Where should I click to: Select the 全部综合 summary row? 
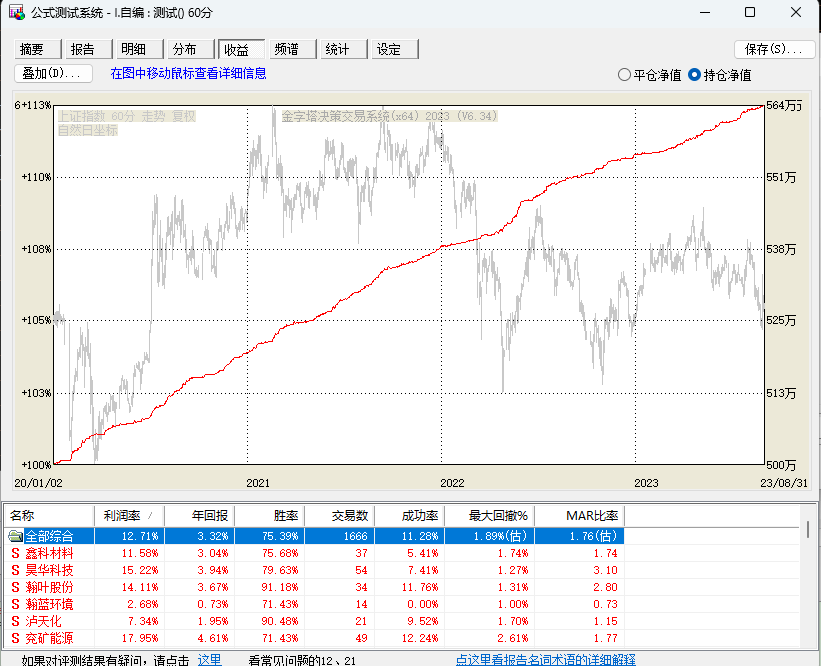point(314,536)
